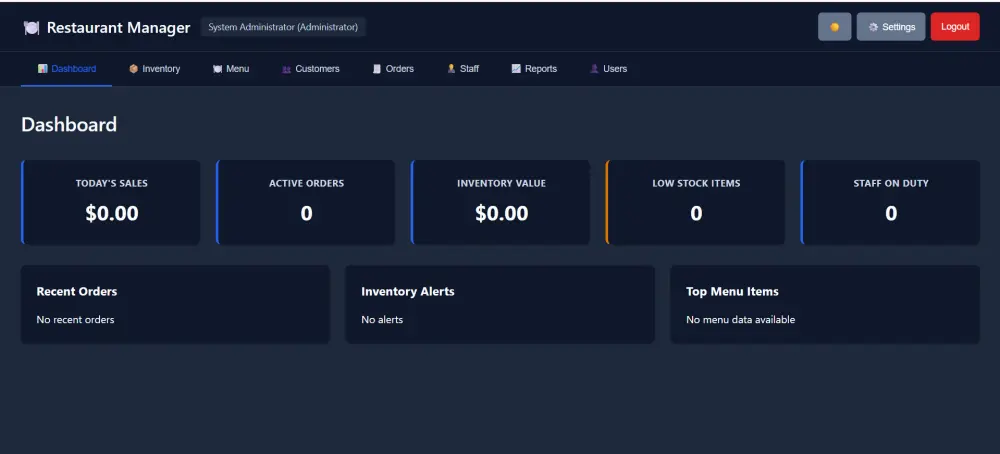The image size is (1000, 454).
Task: Open the Settings button
Action: click(890, 27)
